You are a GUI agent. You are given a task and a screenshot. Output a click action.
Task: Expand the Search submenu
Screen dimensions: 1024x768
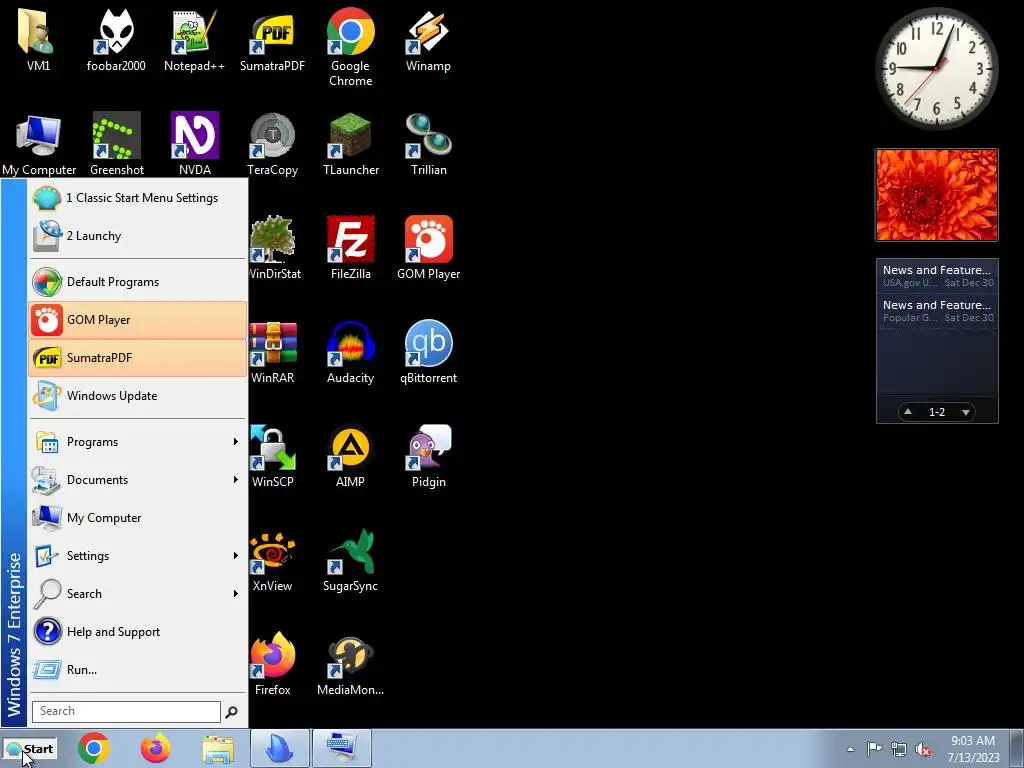(138, 594)
